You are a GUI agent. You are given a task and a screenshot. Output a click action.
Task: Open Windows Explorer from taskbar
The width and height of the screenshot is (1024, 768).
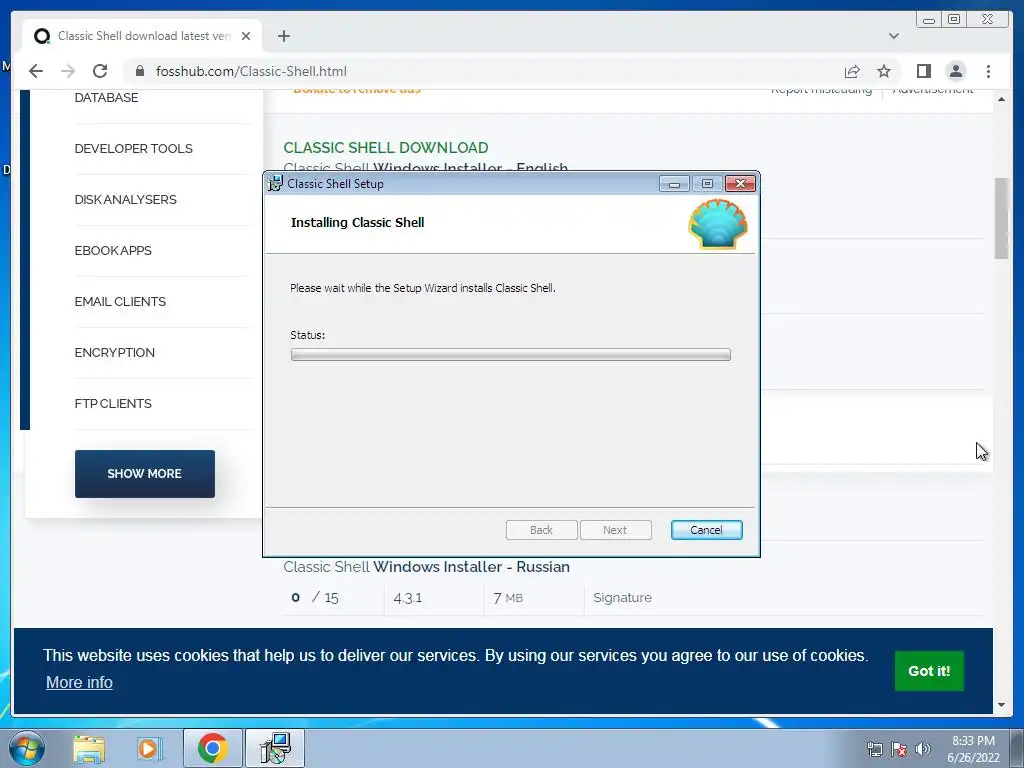coord(89,748)
